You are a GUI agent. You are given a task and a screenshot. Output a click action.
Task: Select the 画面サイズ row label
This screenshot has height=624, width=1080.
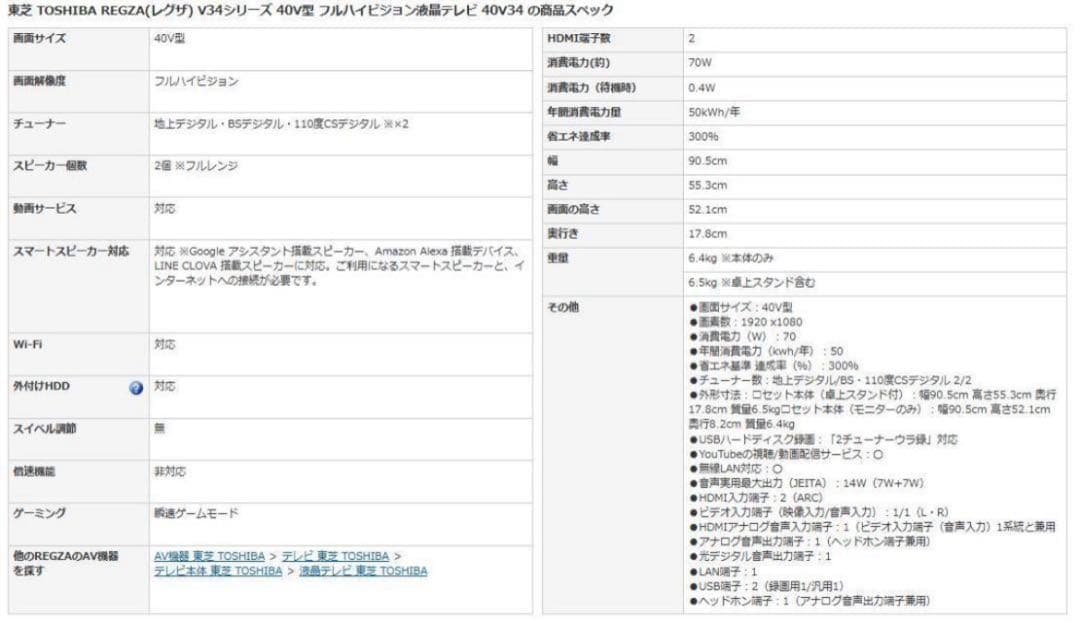click(x=40, y=38)
